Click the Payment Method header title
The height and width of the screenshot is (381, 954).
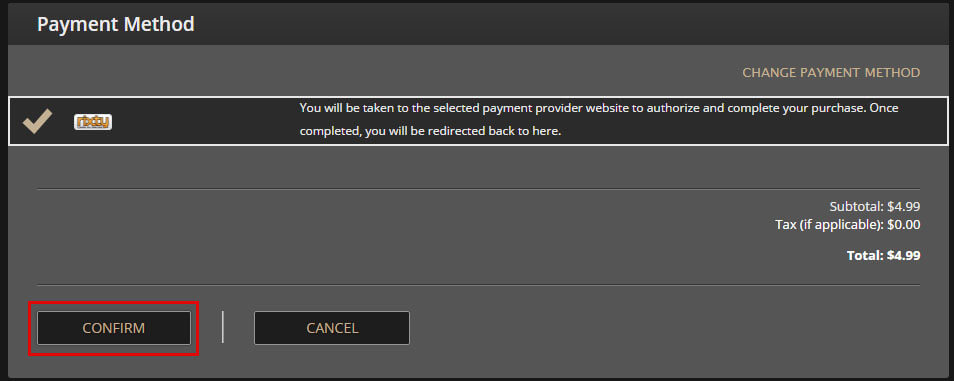tap(116, 24)
